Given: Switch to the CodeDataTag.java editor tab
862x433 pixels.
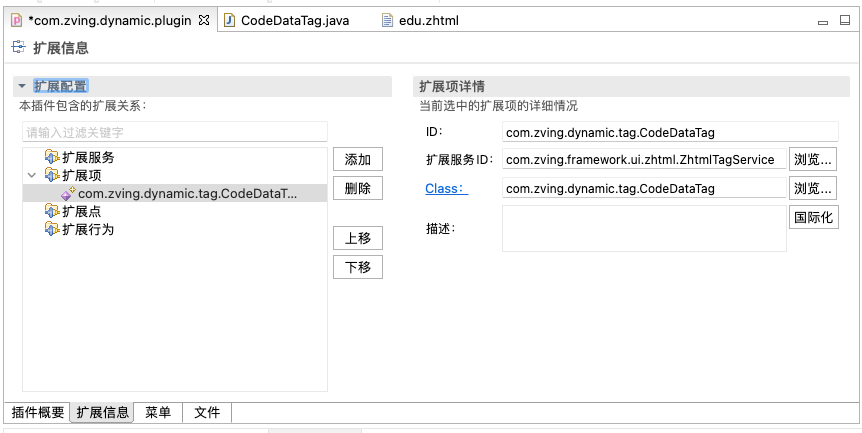Looking at the screenshot, I should [x=289, y=20].
